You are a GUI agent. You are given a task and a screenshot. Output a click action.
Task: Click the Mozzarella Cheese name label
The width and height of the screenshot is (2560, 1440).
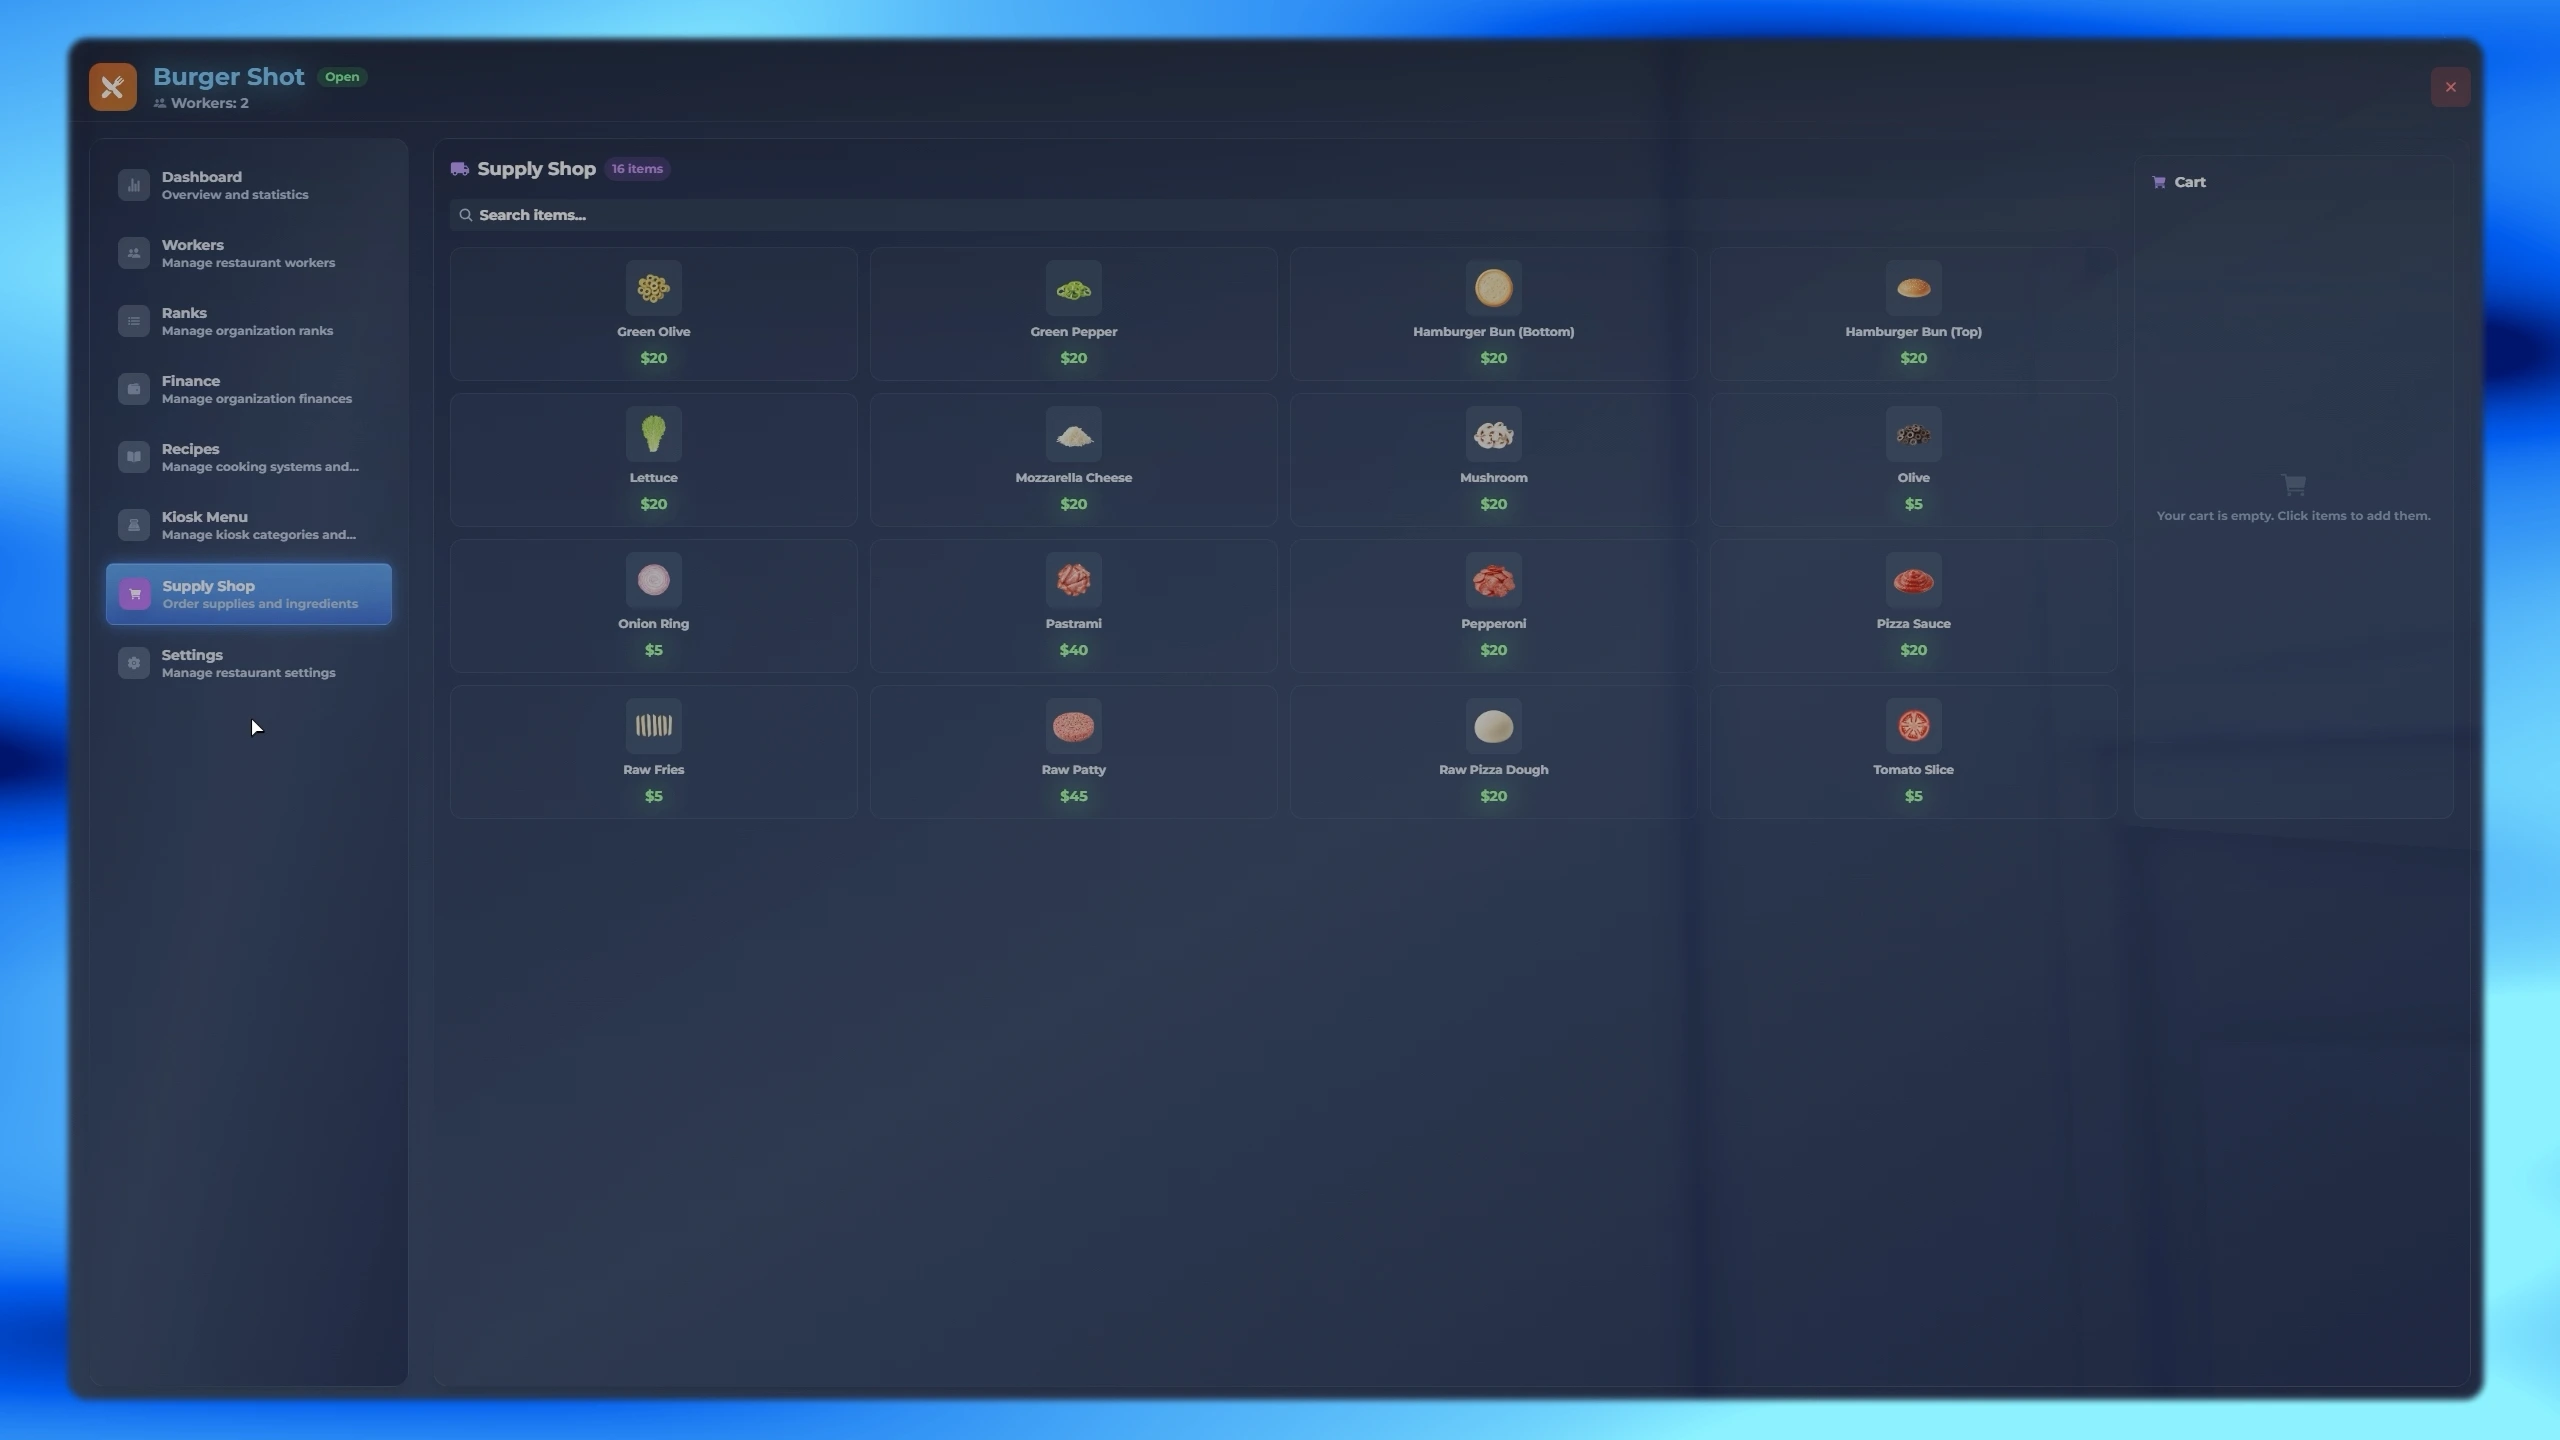tap(1073, 478)
